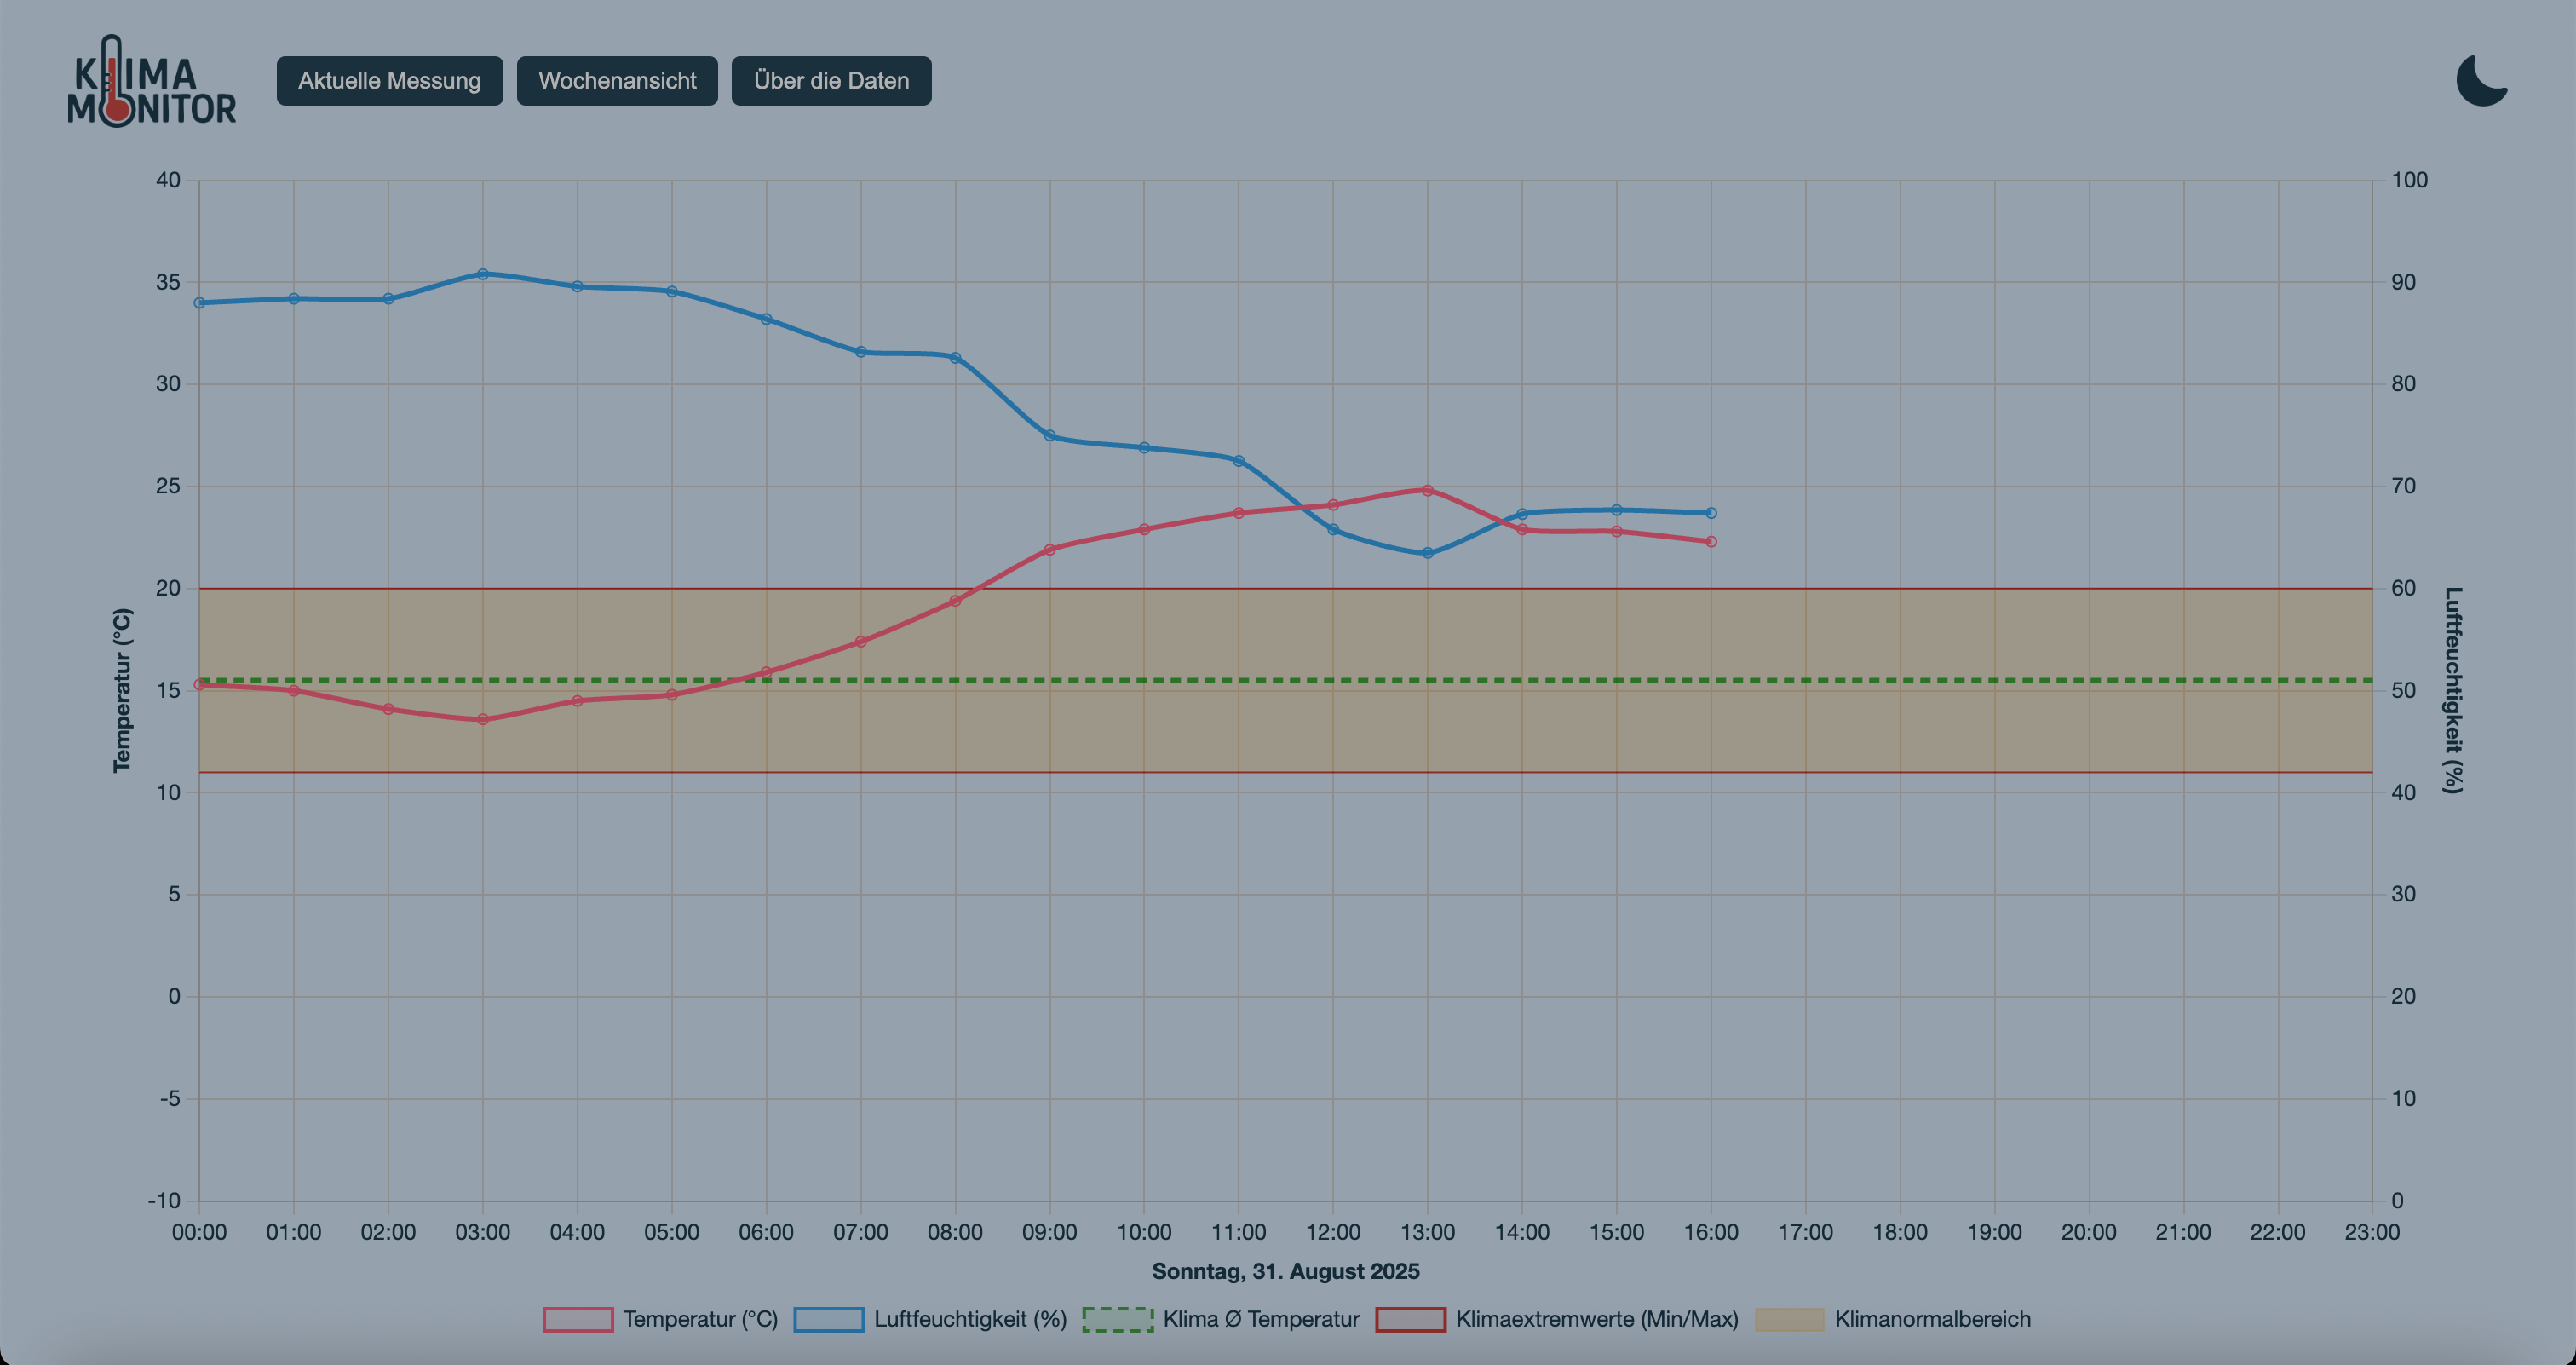Click the humidity data point at 08:00
Screen dimensions: 2576x1365
pyautogui.click(x=955, y=358)
